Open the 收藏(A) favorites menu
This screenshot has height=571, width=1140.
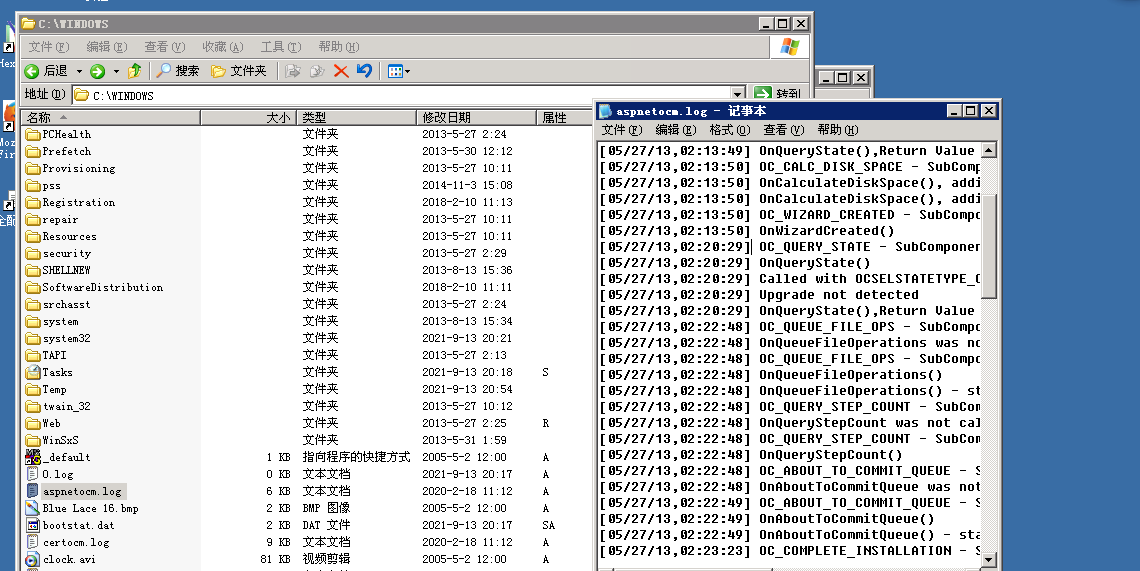(x=222, y=47)
